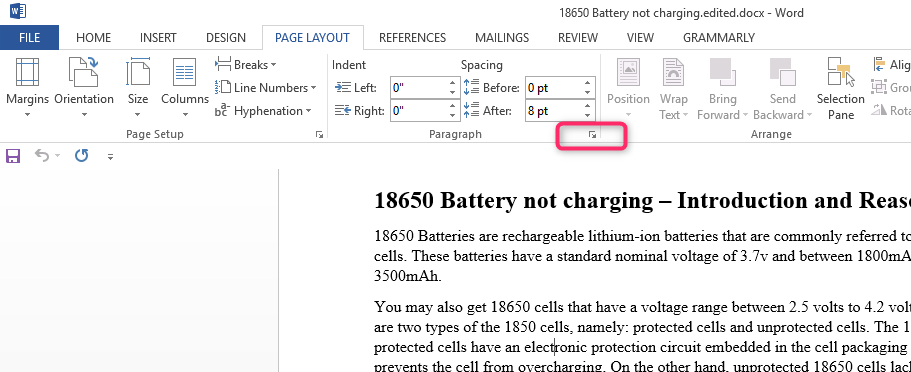Open the page Size menu
The width and height of the screenshot is (911, 372).
(138, 88)
